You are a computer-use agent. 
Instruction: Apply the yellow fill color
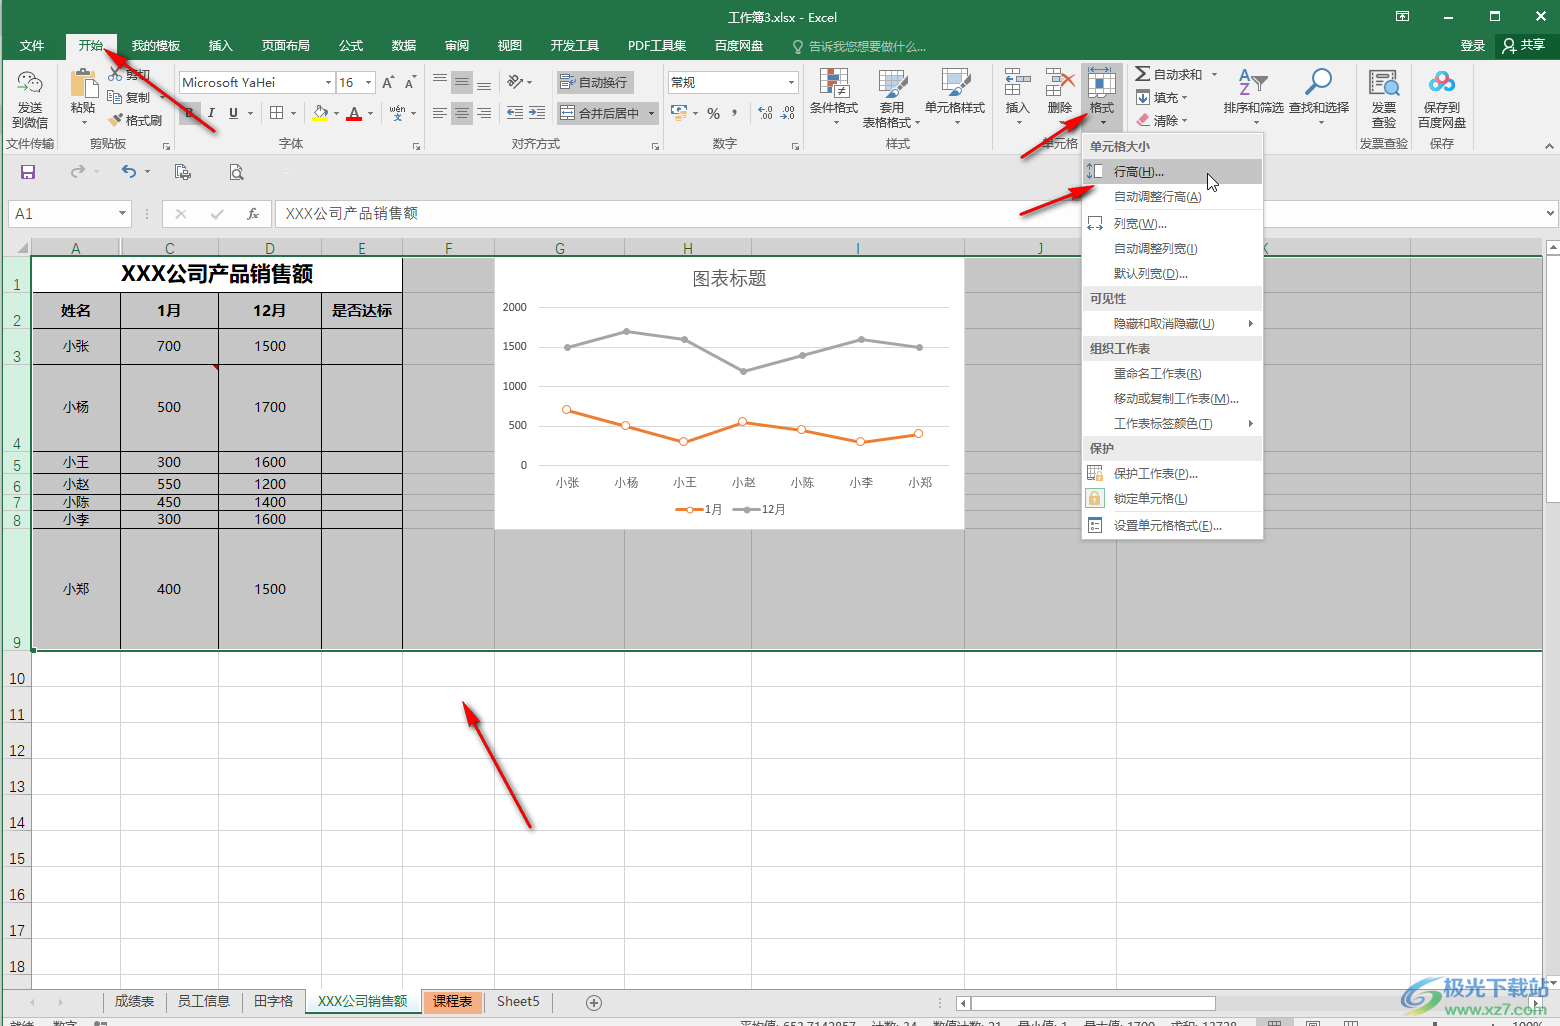pos(320,113)
